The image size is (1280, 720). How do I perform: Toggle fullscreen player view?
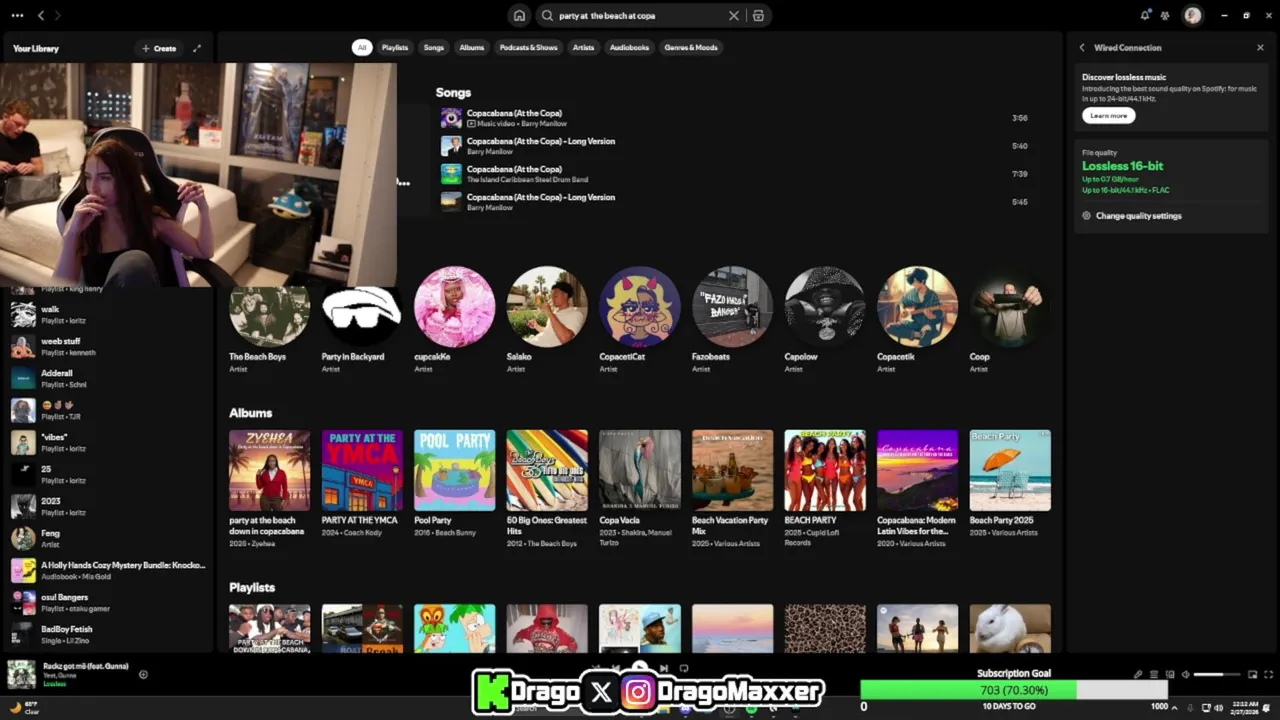1269,674
